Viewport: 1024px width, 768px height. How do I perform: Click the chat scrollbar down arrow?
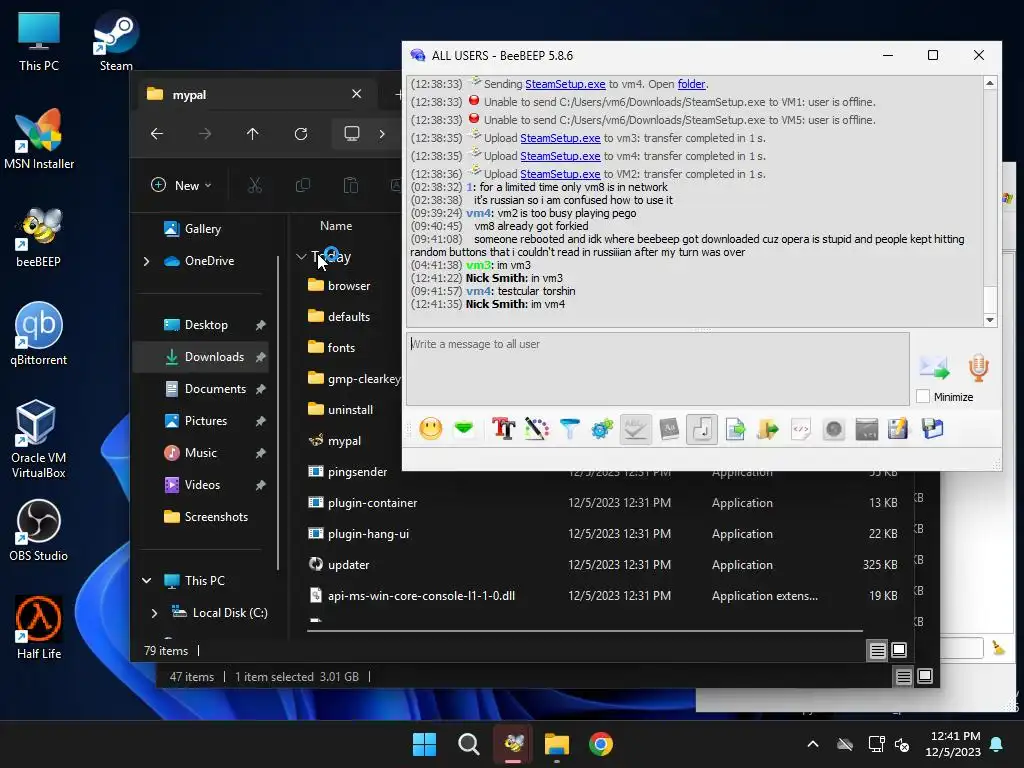990,320
